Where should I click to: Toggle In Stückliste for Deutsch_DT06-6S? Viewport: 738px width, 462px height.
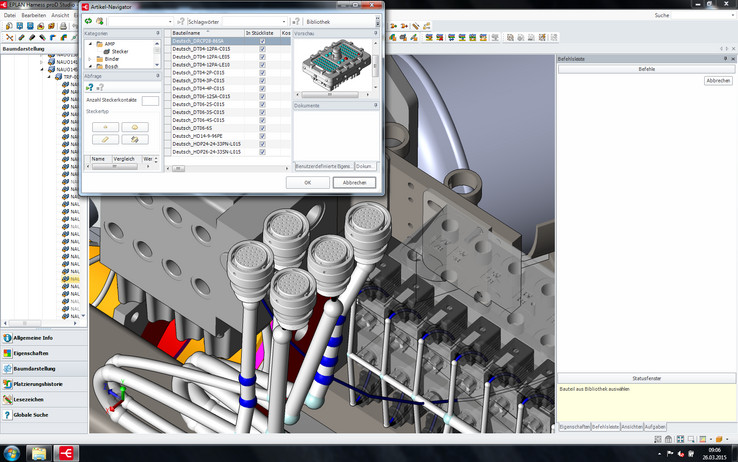262,128
